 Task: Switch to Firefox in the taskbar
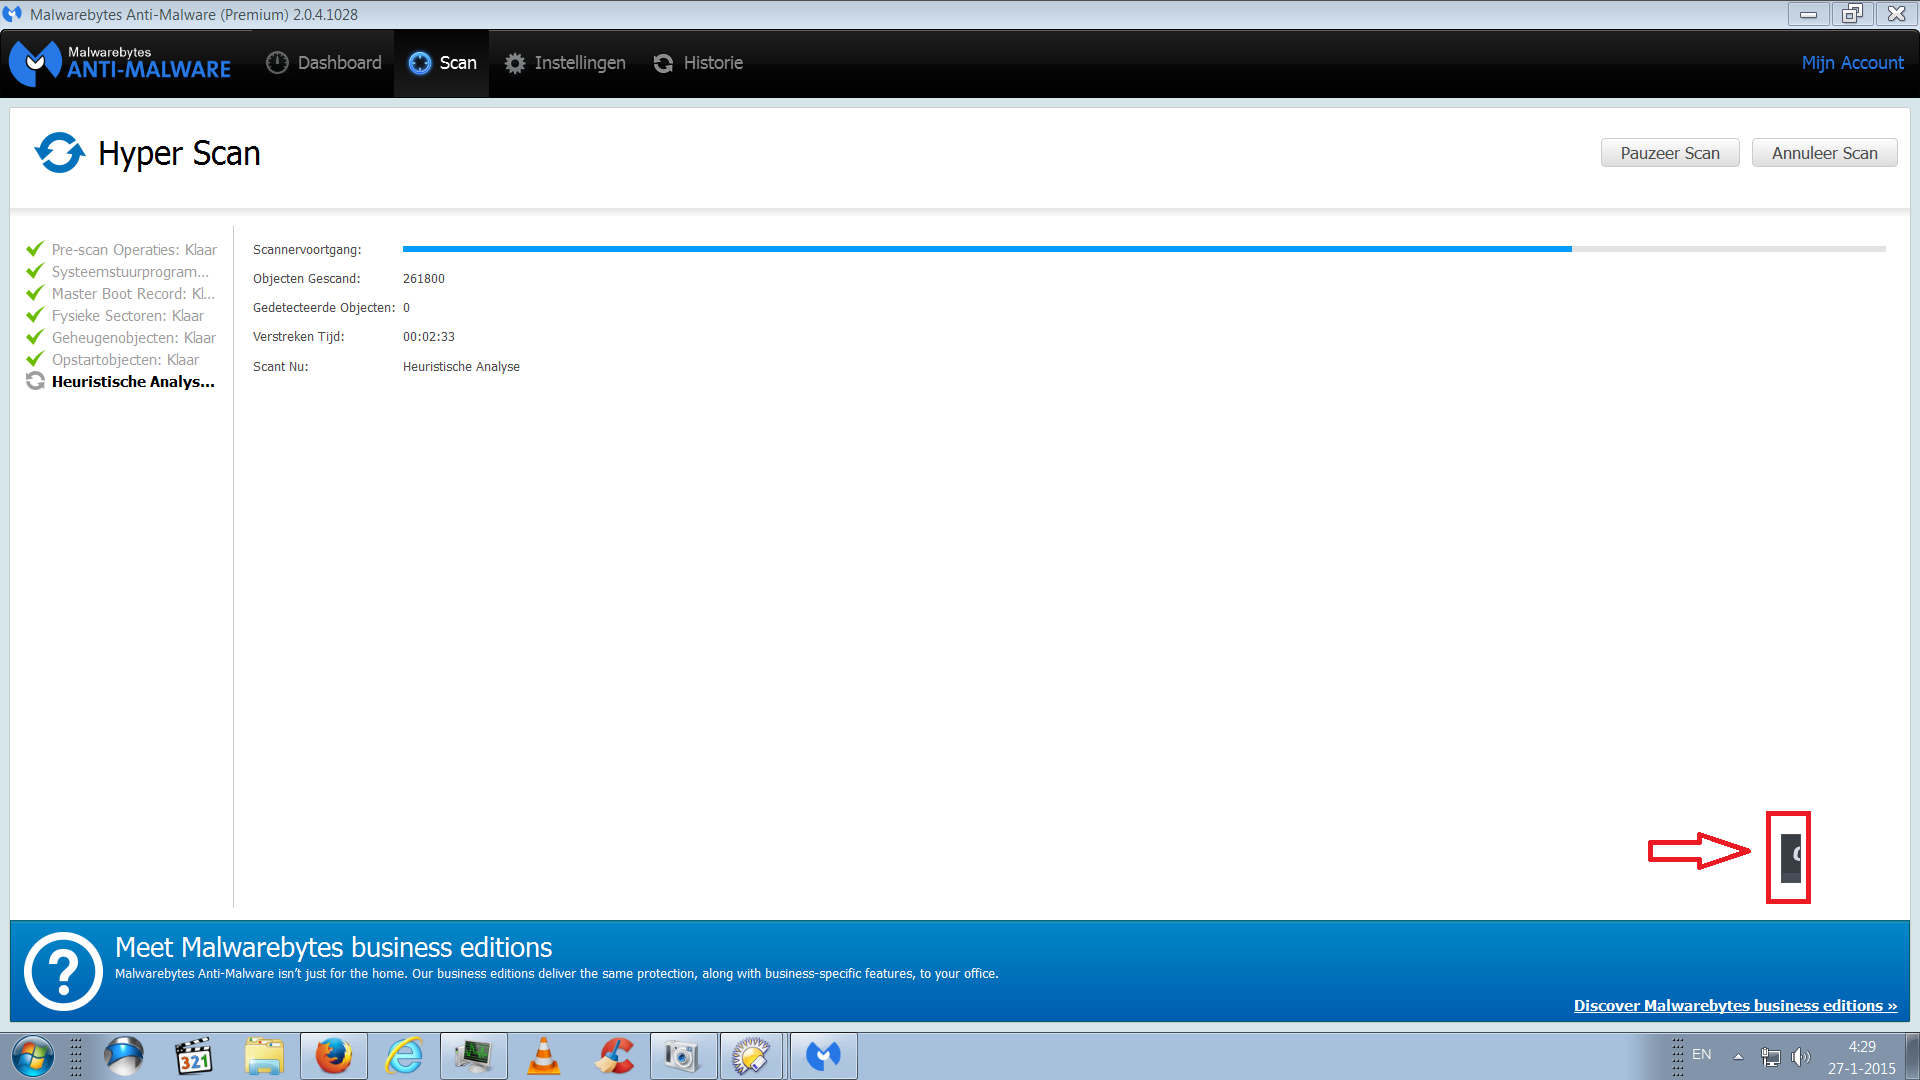pos(334,1056)
